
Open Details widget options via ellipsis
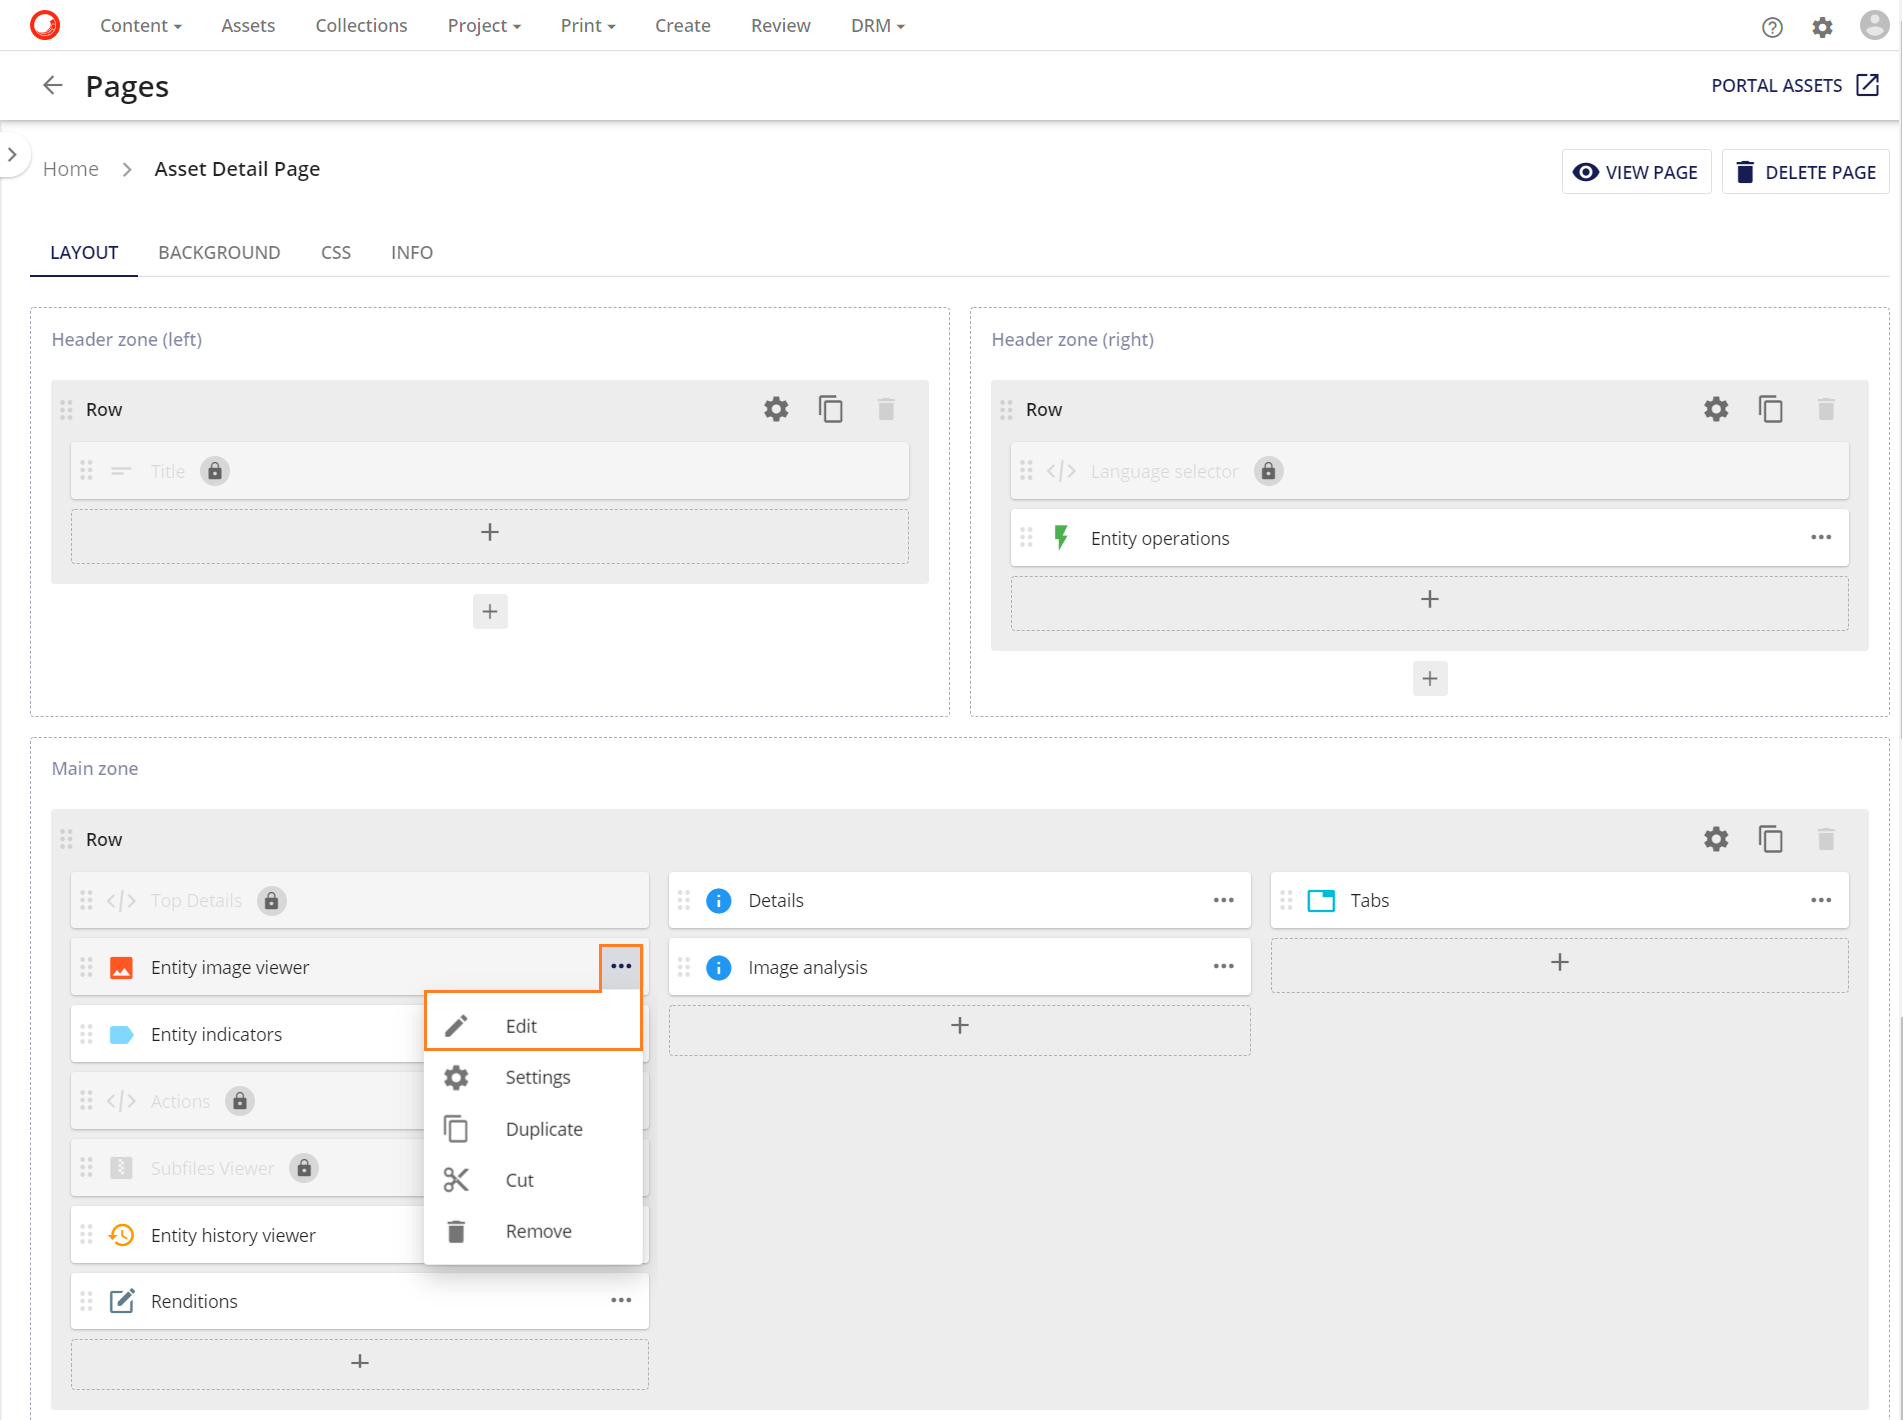pos(1223,900)
